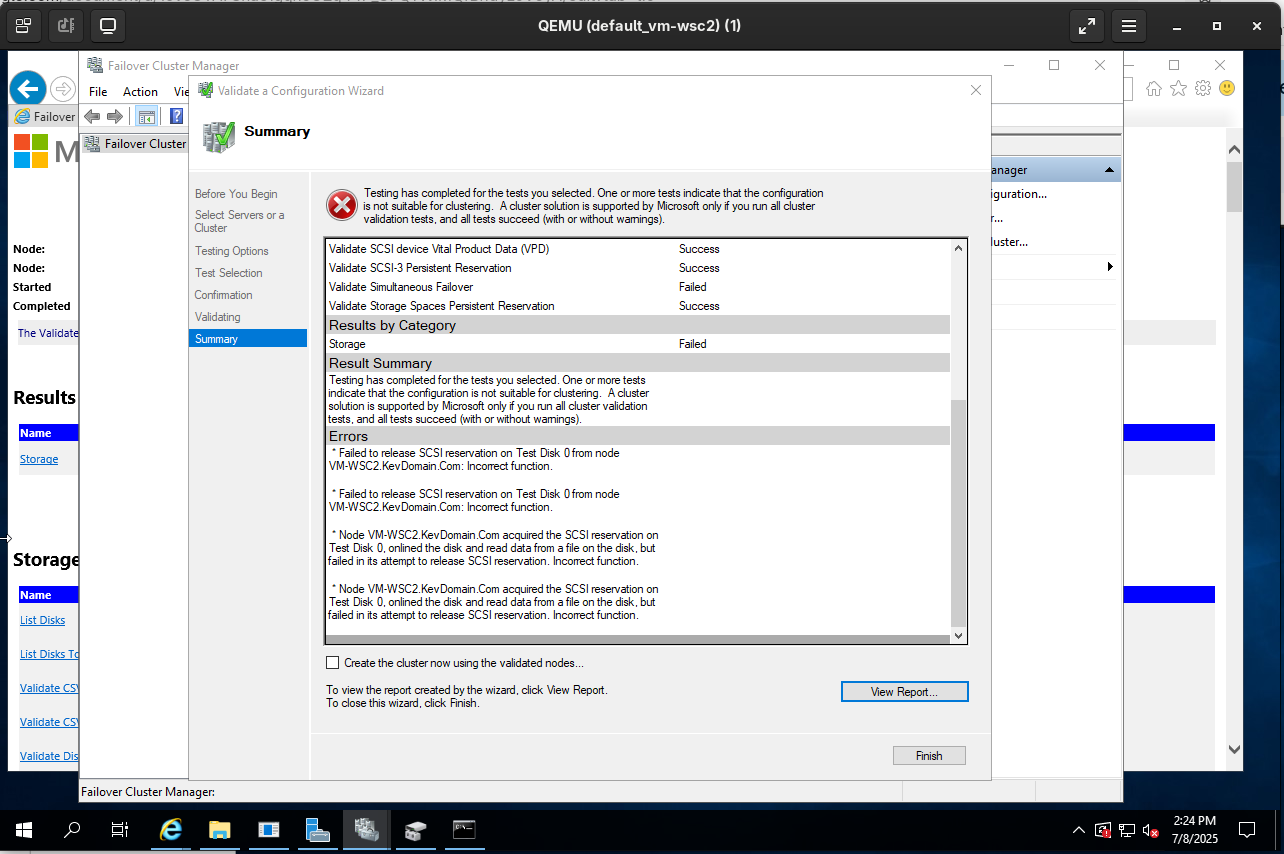Click the 'Testing Options' wizard step
Image resolution: width=1284 pixels, height=854 pixels.
[x=232, y=251]
